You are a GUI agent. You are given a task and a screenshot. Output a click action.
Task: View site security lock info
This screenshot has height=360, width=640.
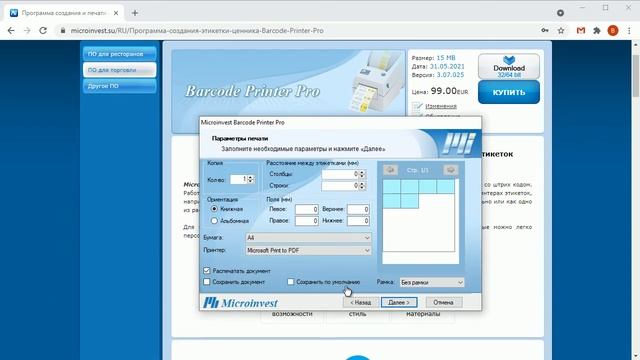[63, 31]
